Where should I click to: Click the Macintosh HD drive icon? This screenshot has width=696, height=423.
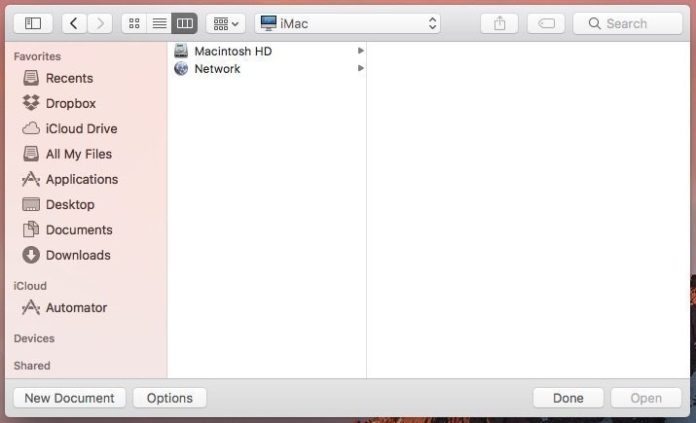tap(181, 51)
